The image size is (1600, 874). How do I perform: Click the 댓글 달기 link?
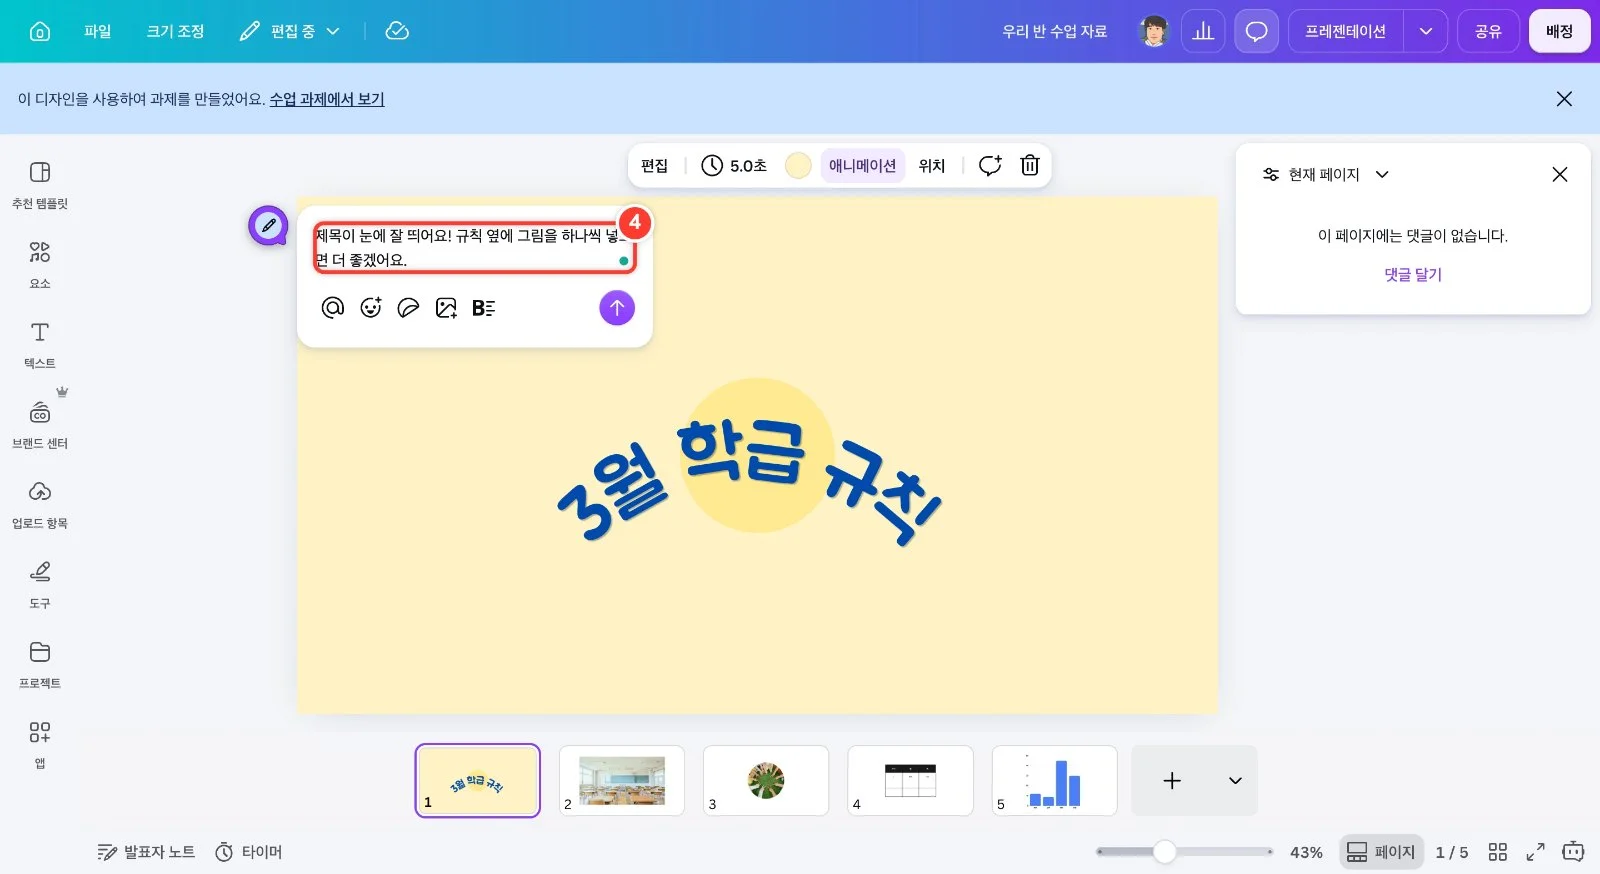tap(1413, 275)
